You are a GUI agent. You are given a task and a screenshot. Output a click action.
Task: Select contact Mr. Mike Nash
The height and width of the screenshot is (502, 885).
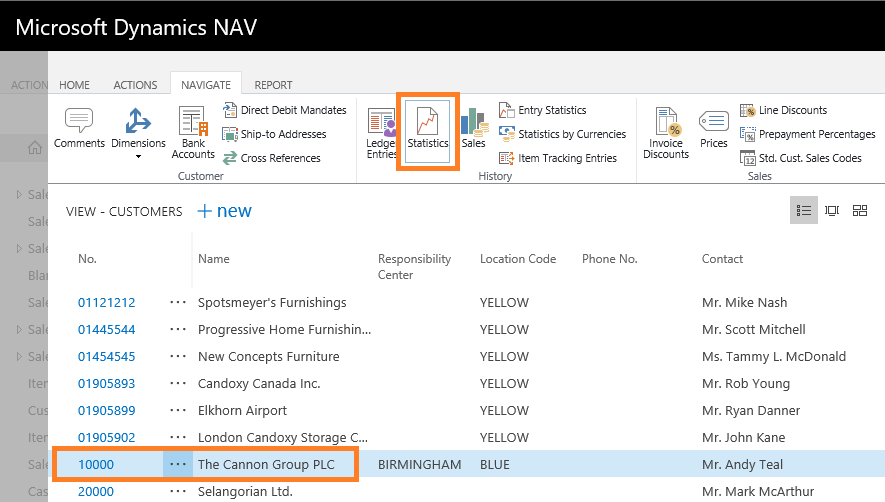tap(744, 303)
